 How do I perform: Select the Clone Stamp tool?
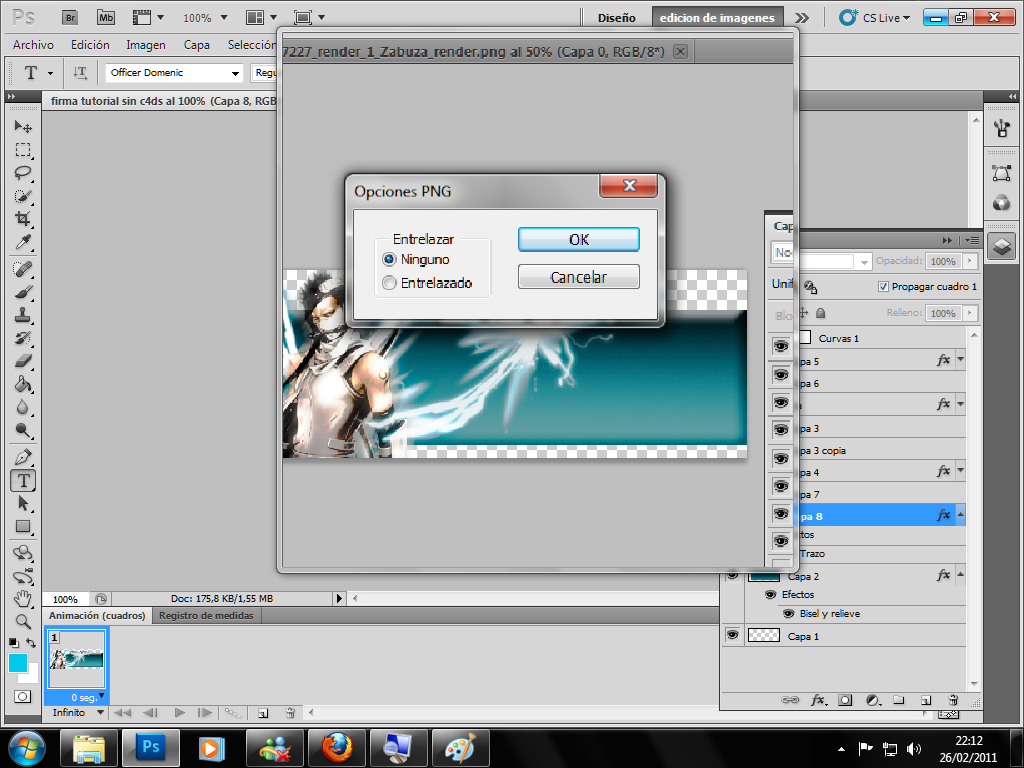[23, 315]
